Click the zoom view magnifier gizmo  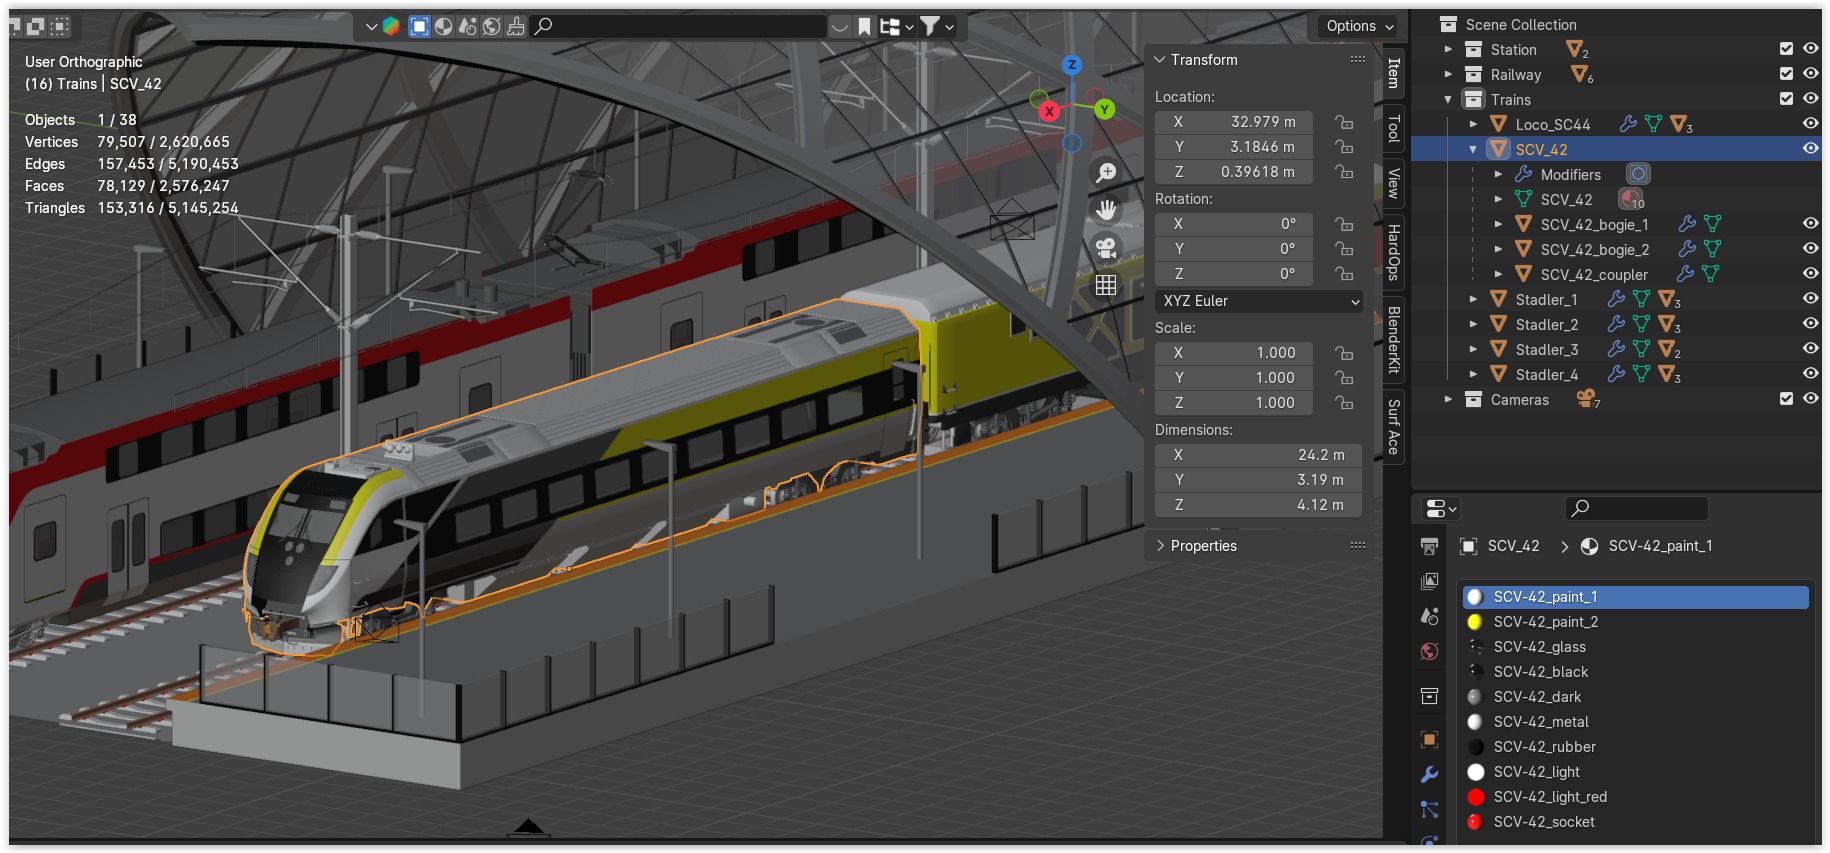click(1106, 173)
